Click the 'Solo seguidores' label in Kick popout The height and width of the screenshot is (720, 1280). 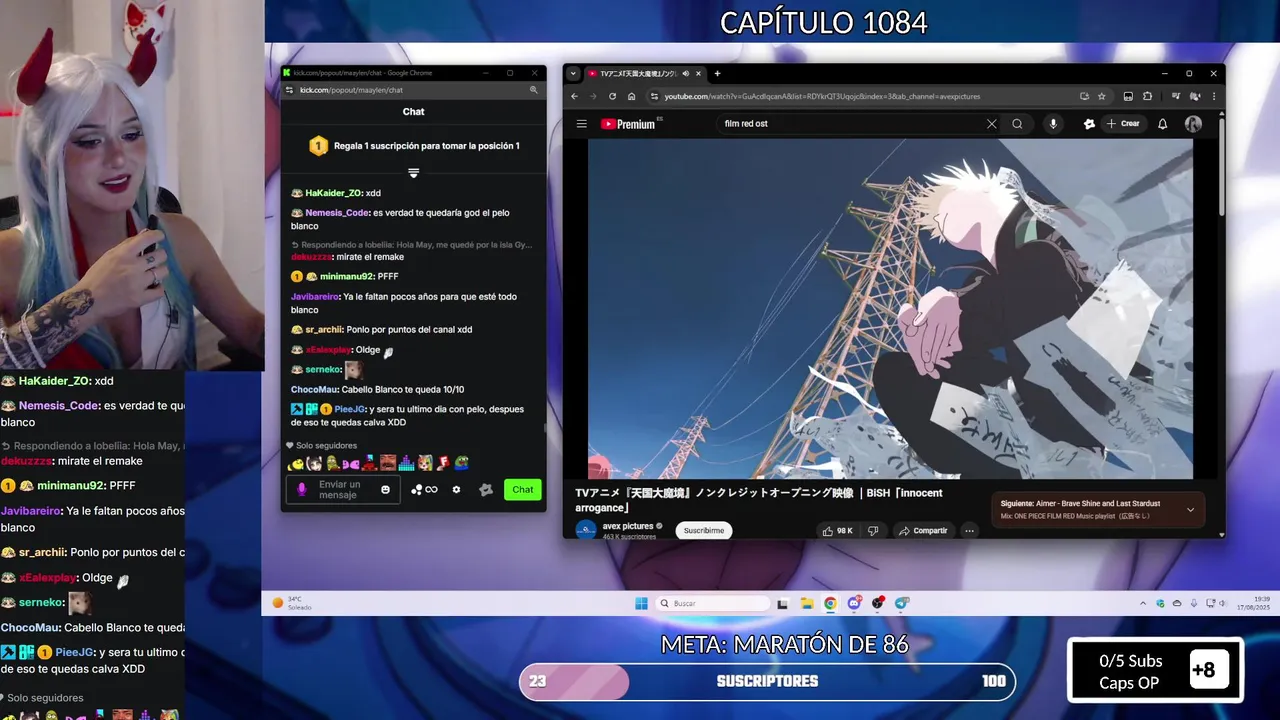[326, 446]
